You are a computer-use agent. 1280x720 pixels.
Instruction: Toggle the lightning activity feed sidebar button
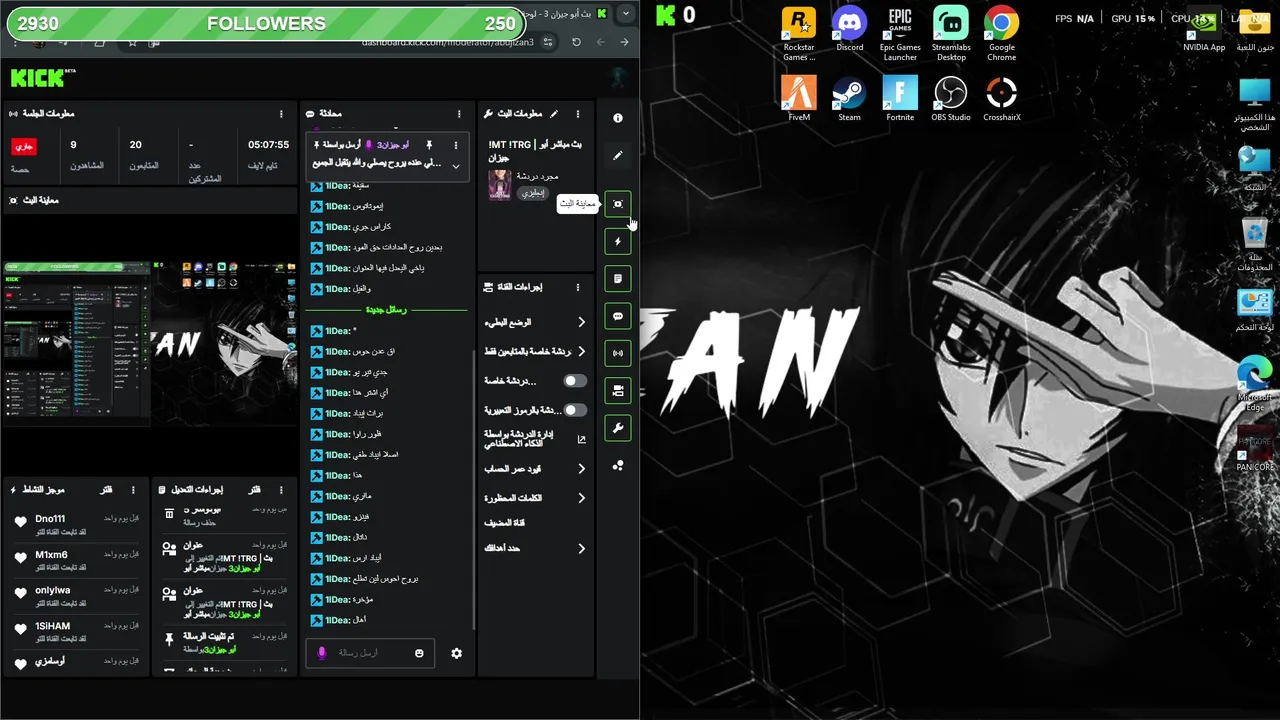(618, 241)
